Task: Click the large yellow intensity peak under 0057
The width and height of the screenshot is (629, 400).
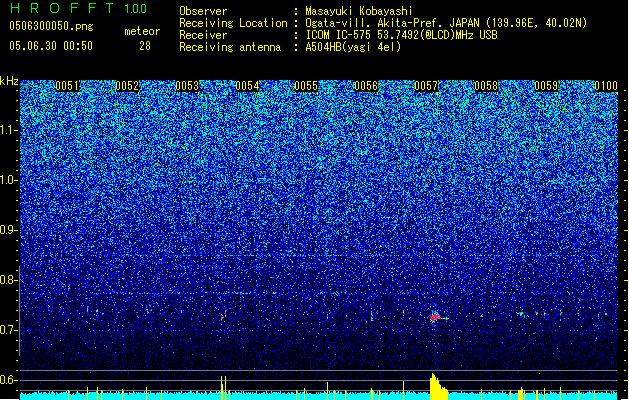Action: 438,387
